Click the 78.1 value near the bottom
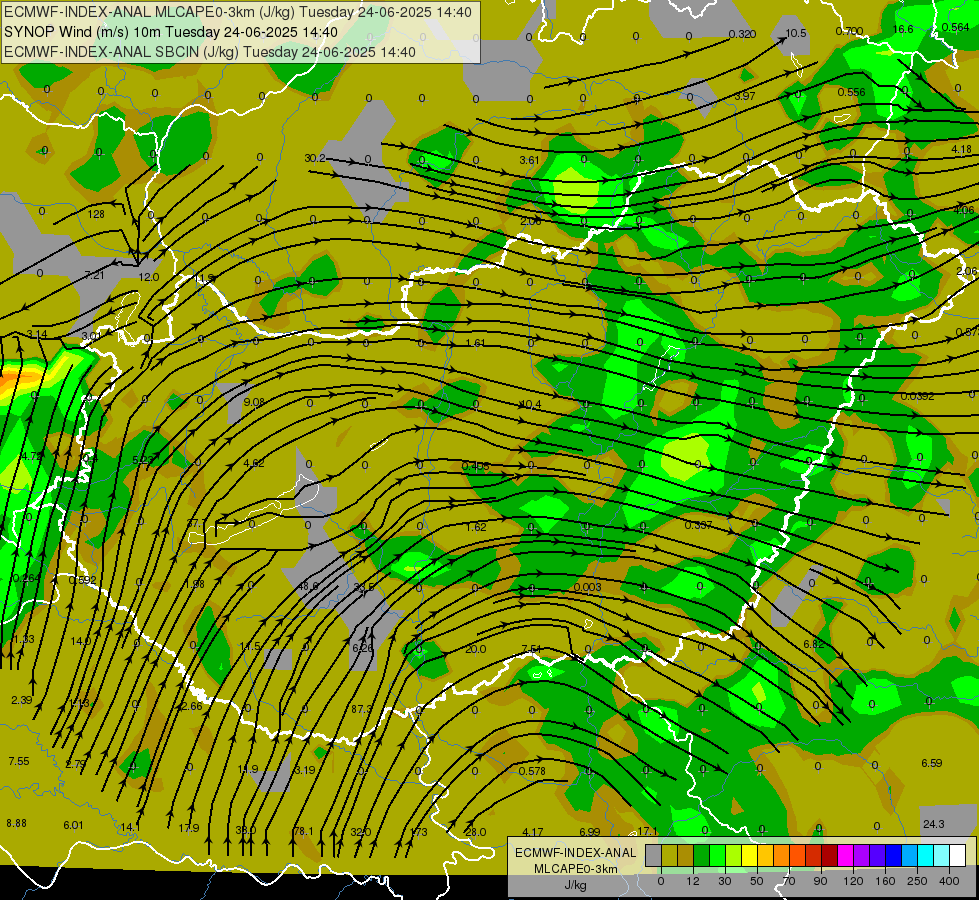 coord(303,831)
